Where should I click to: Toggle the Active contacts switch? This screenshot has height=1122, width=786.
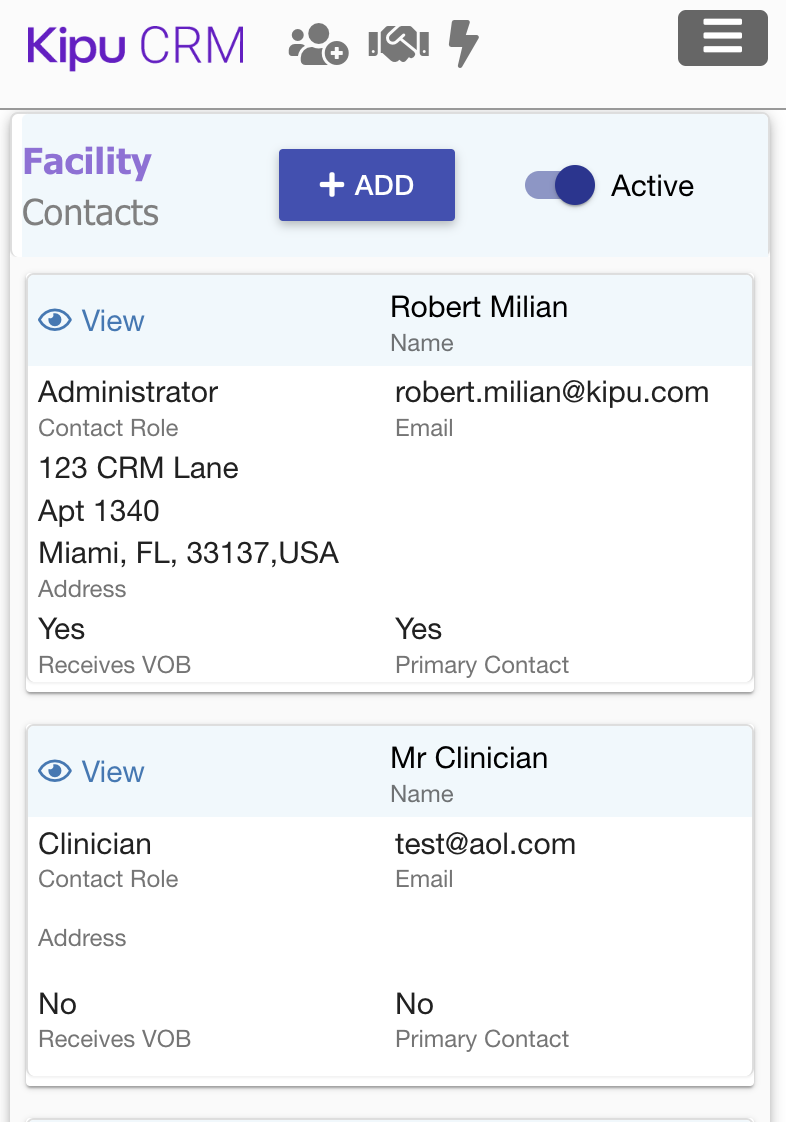point(561,185)
